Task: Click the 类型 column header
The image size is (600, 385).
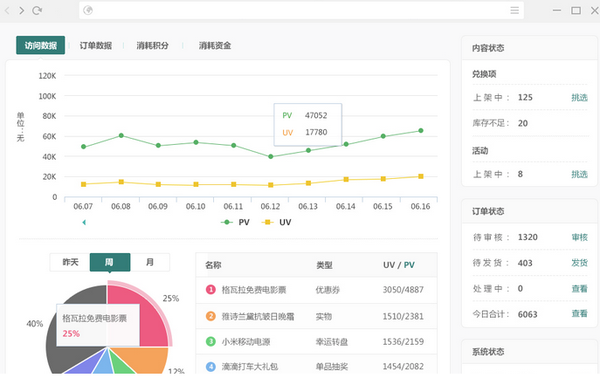Action: [324, 265]
